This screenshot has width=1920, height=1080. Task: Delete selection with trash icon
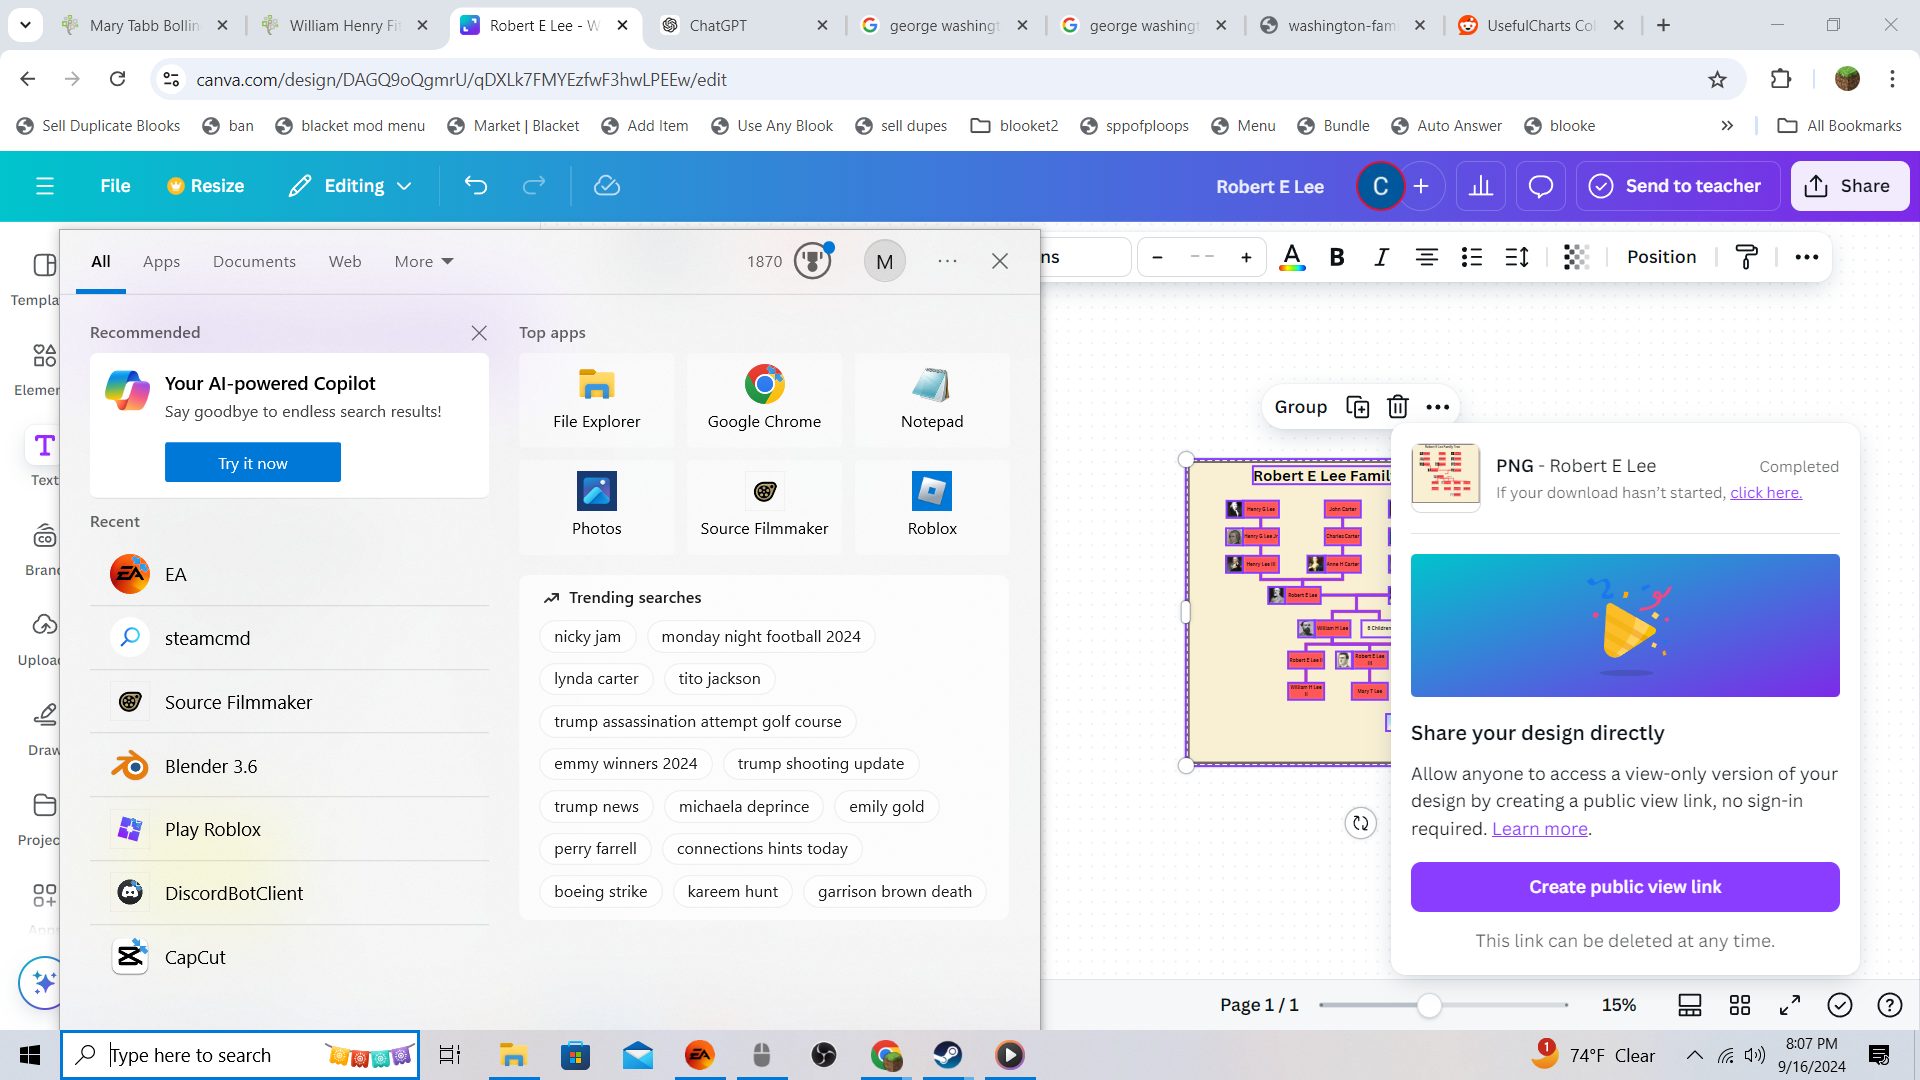pos(1398,407)
